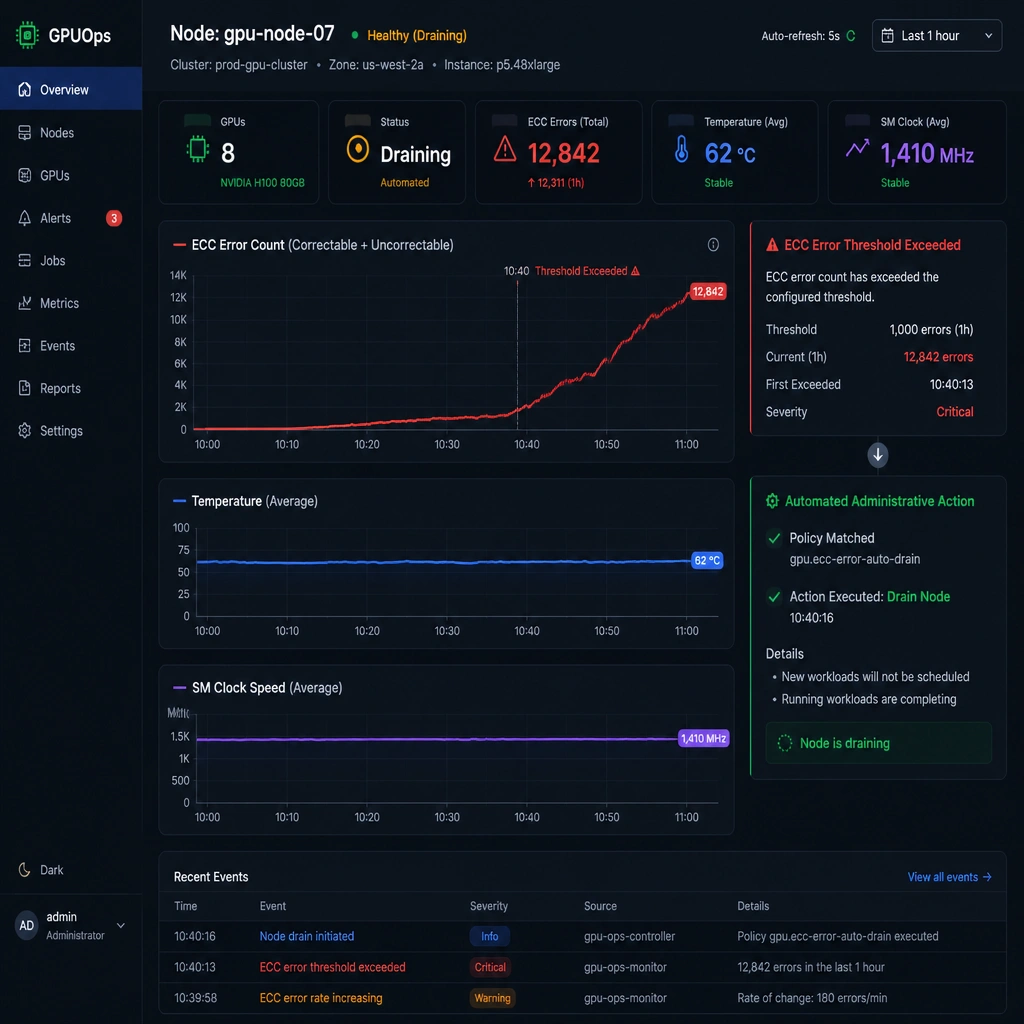Image resolution: width=1024 pixels, height=1024 pixels.
Task: Click the Critical severity badge in events table
Action: point(490,967)
